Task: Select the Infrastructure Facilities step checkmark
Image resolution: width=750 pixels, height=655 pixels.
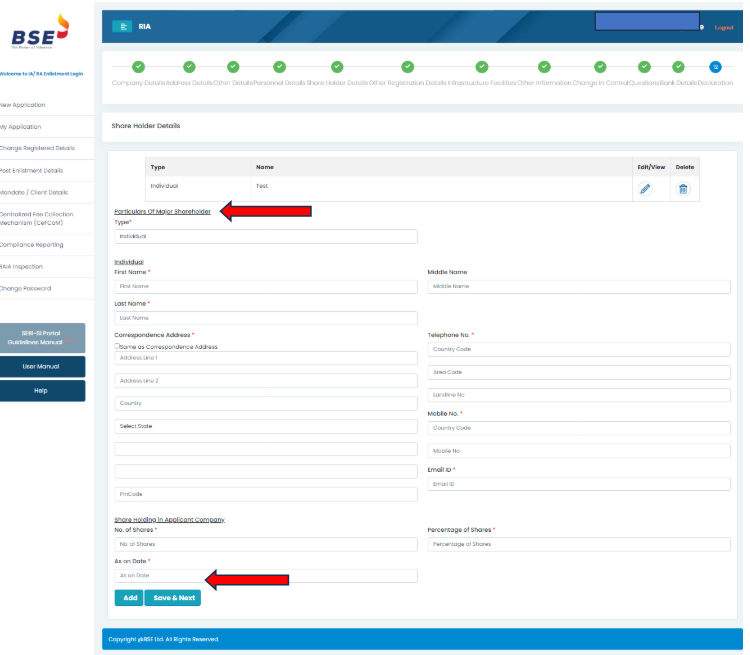Action: pos(481,66)
